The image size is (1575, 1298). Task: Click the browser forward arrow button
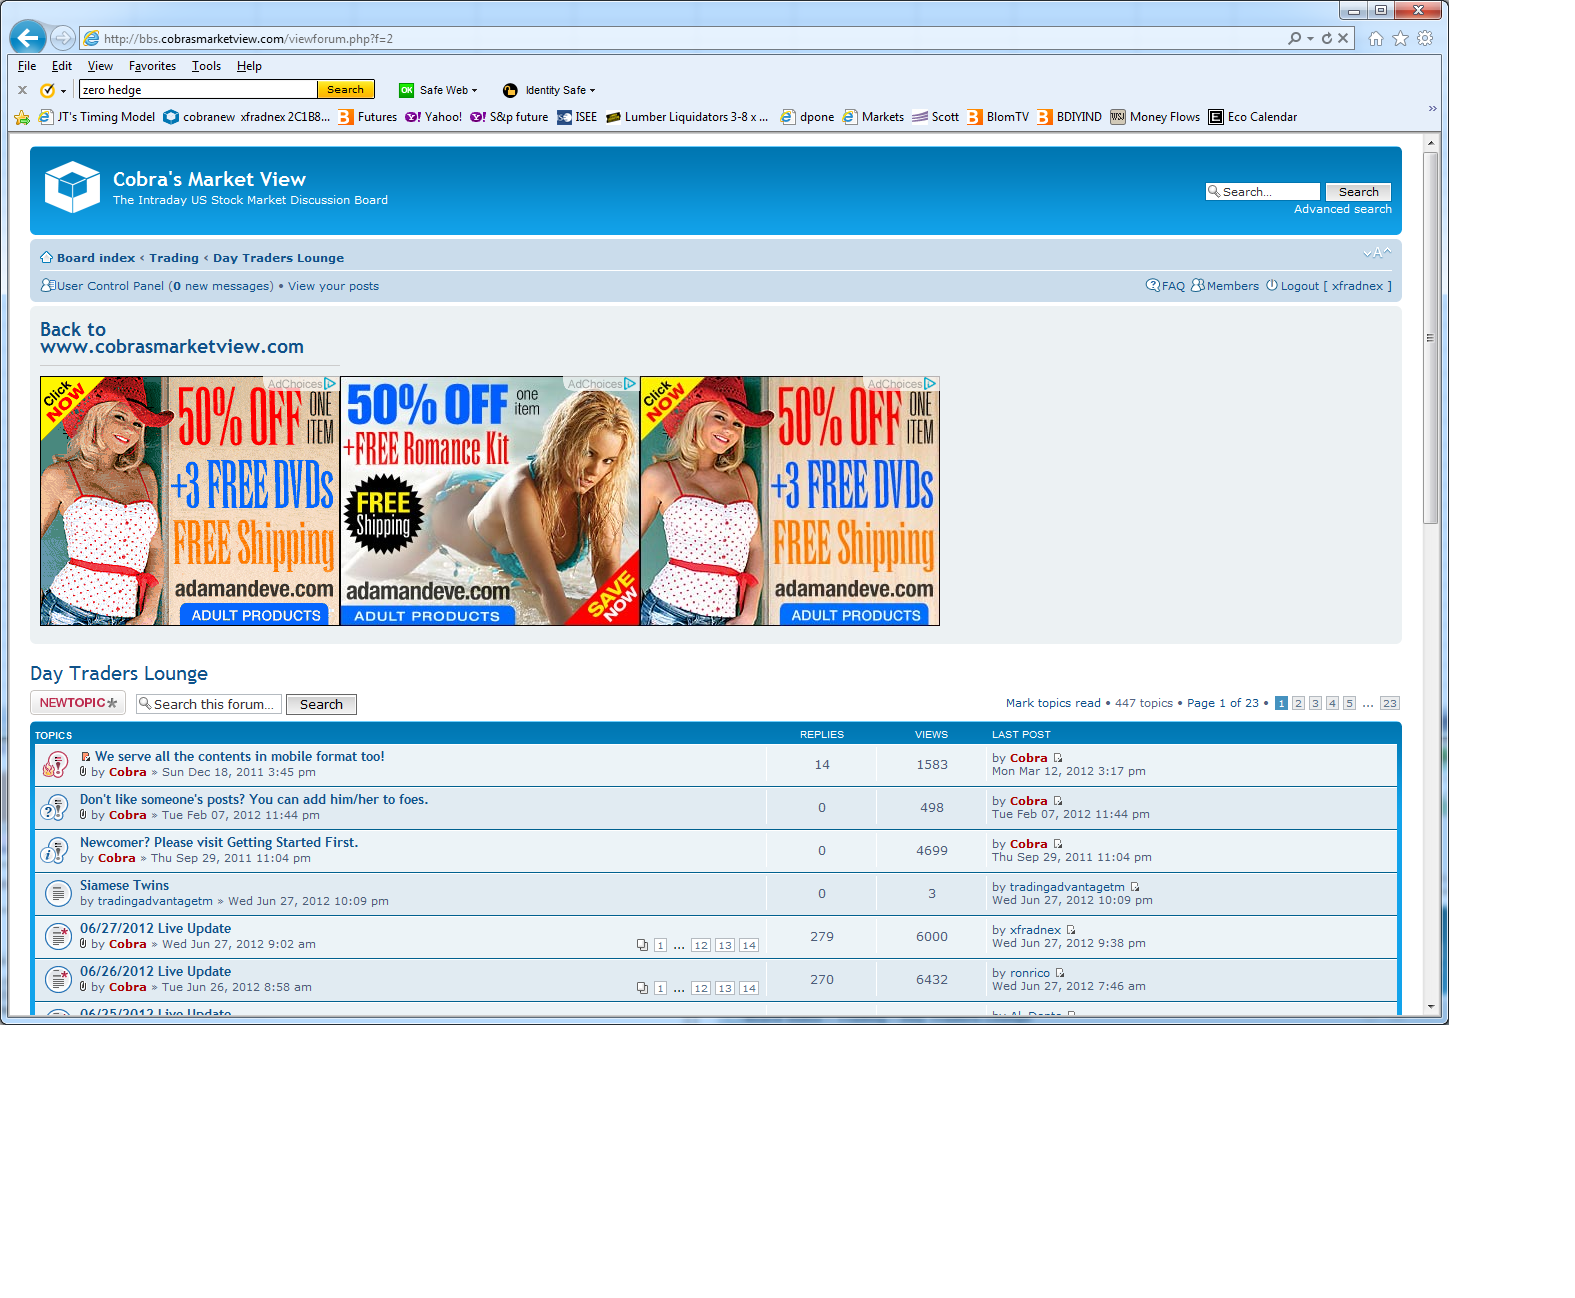[62, 38]
